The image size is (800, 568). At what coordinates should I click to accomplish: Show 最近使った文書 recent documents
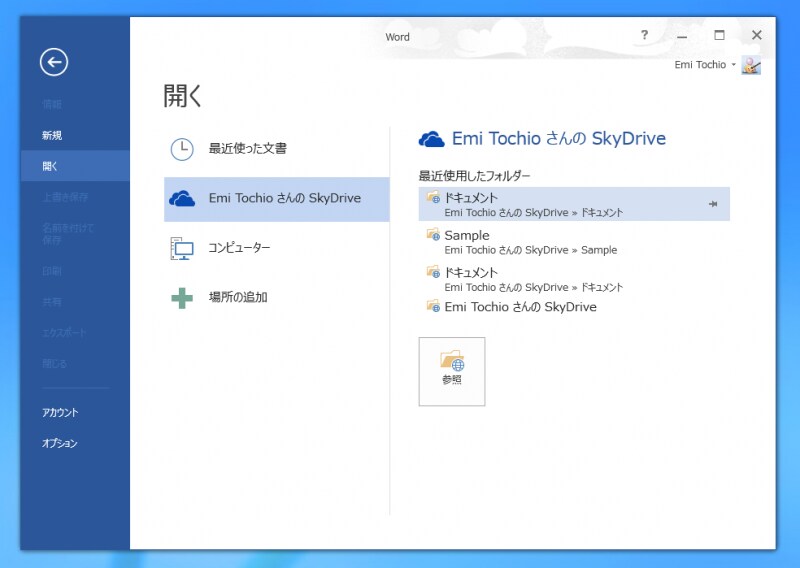(247, 149)
